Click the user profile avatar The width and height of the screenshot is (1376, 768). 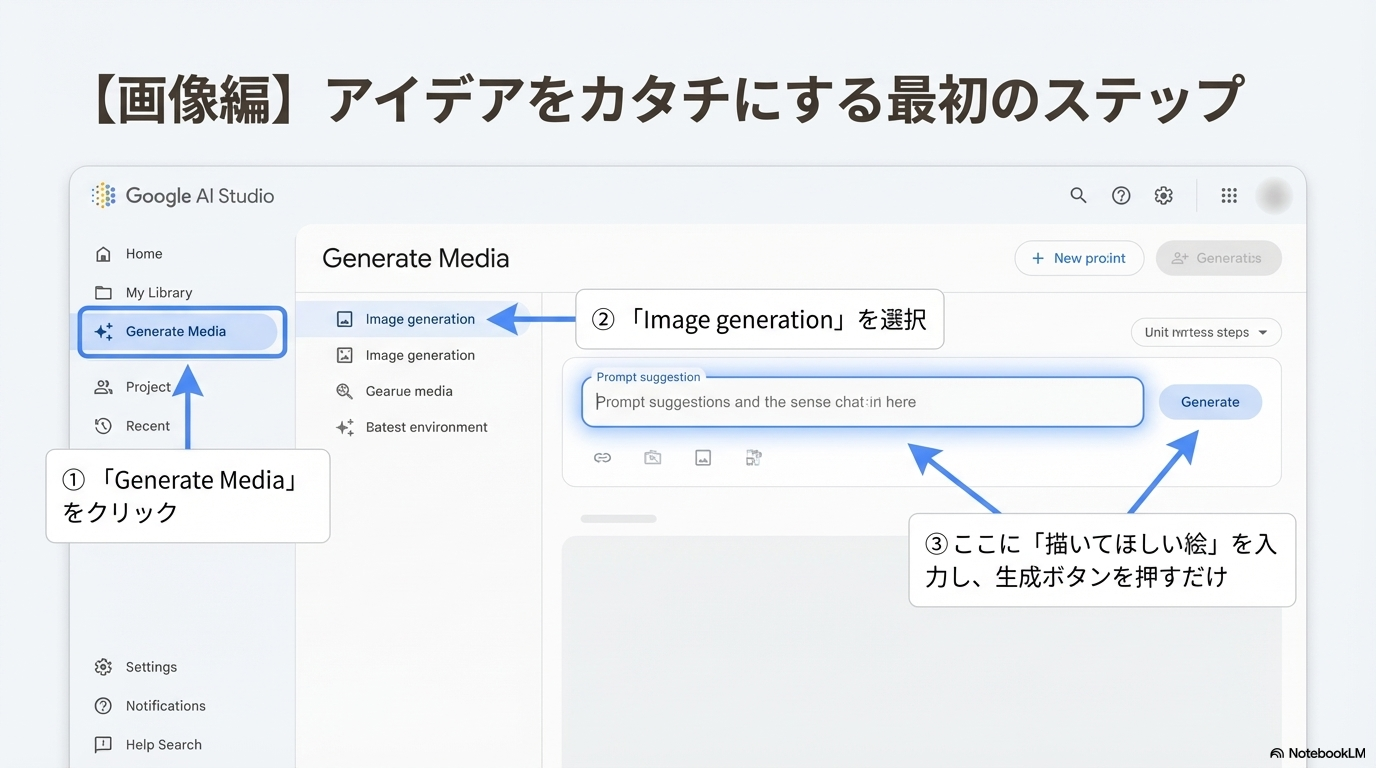point(1274,196)
